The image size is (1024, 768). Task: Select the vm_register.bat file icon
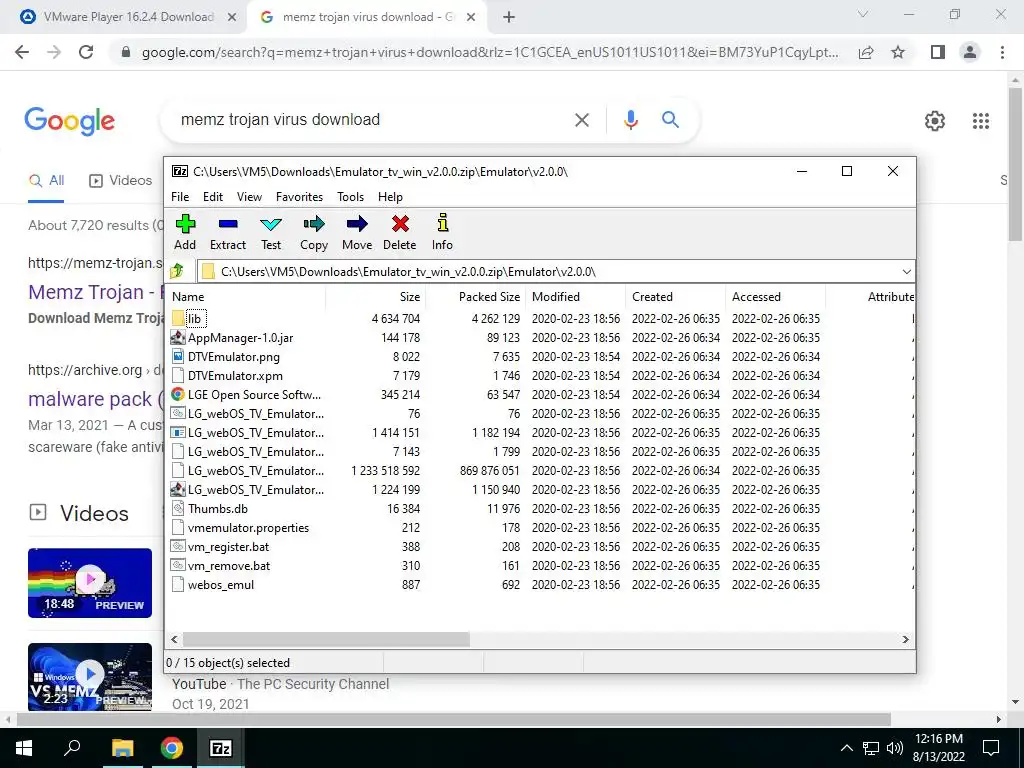click(178, 547)
